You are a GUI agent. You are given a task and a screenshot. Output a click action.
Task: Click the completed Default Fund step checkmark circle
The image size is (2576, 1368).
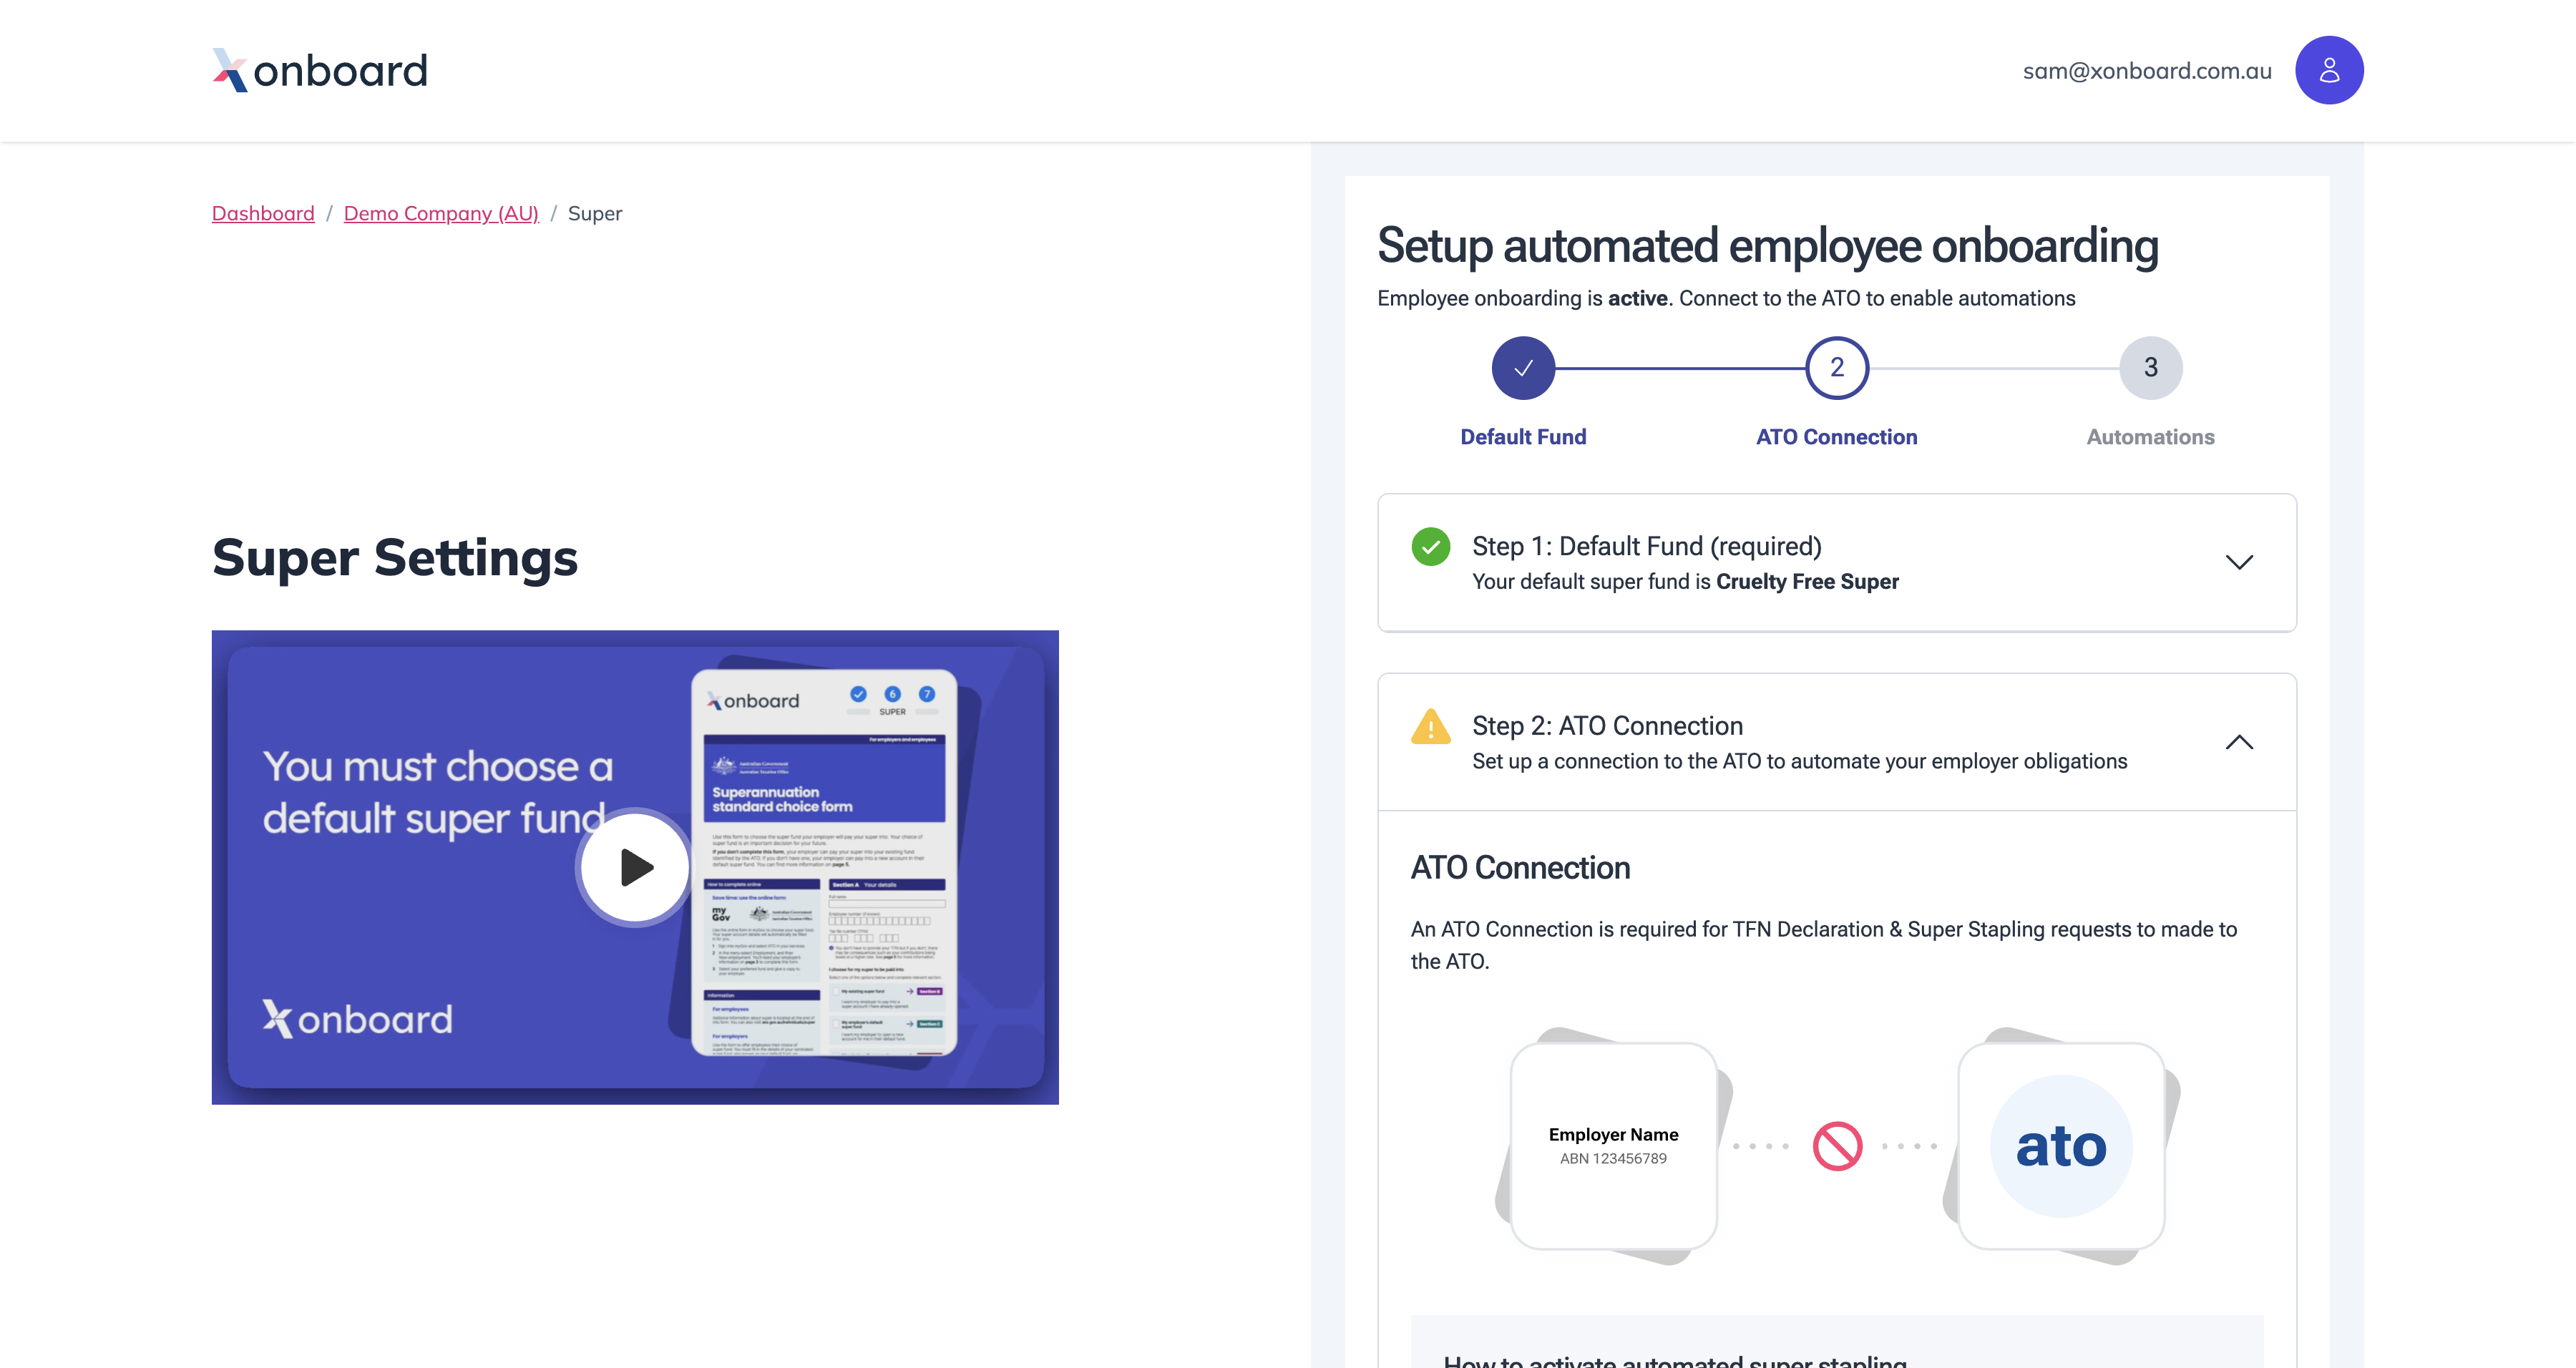pos(1522,367)
